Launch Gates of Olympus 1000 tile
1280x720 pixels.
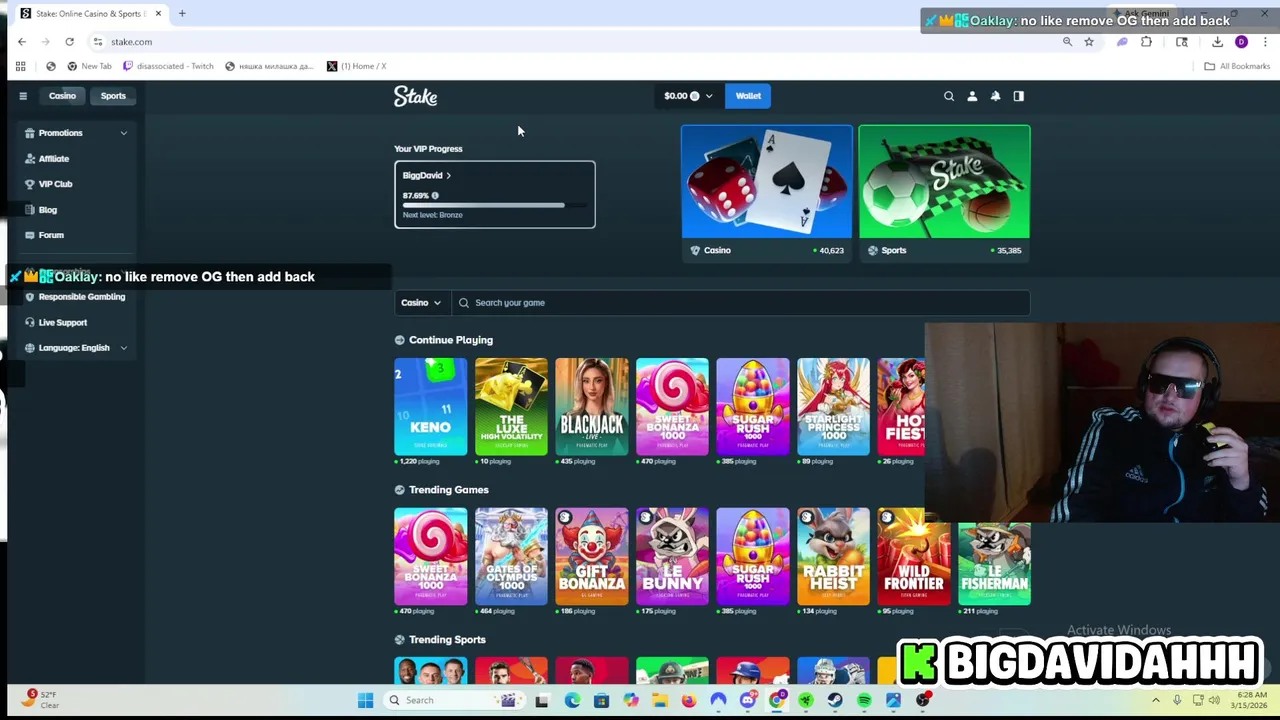tap(511, 557)
